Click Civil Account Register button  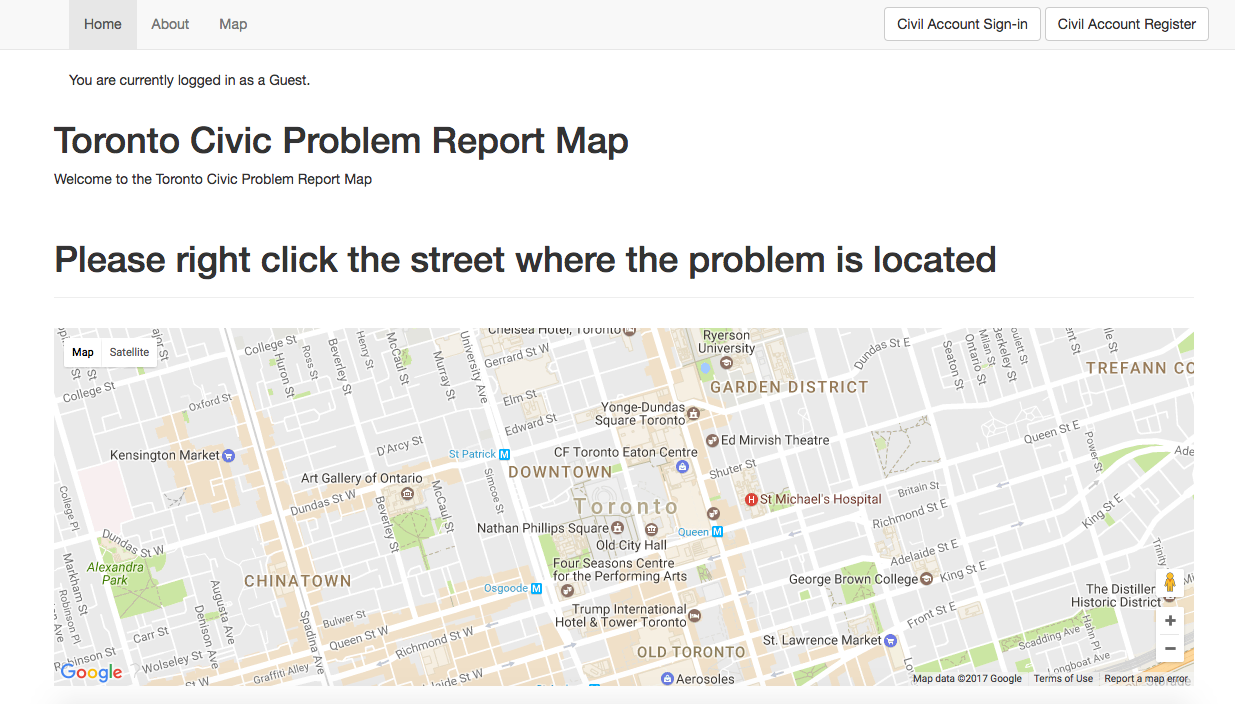click(x=1127, y=24)
